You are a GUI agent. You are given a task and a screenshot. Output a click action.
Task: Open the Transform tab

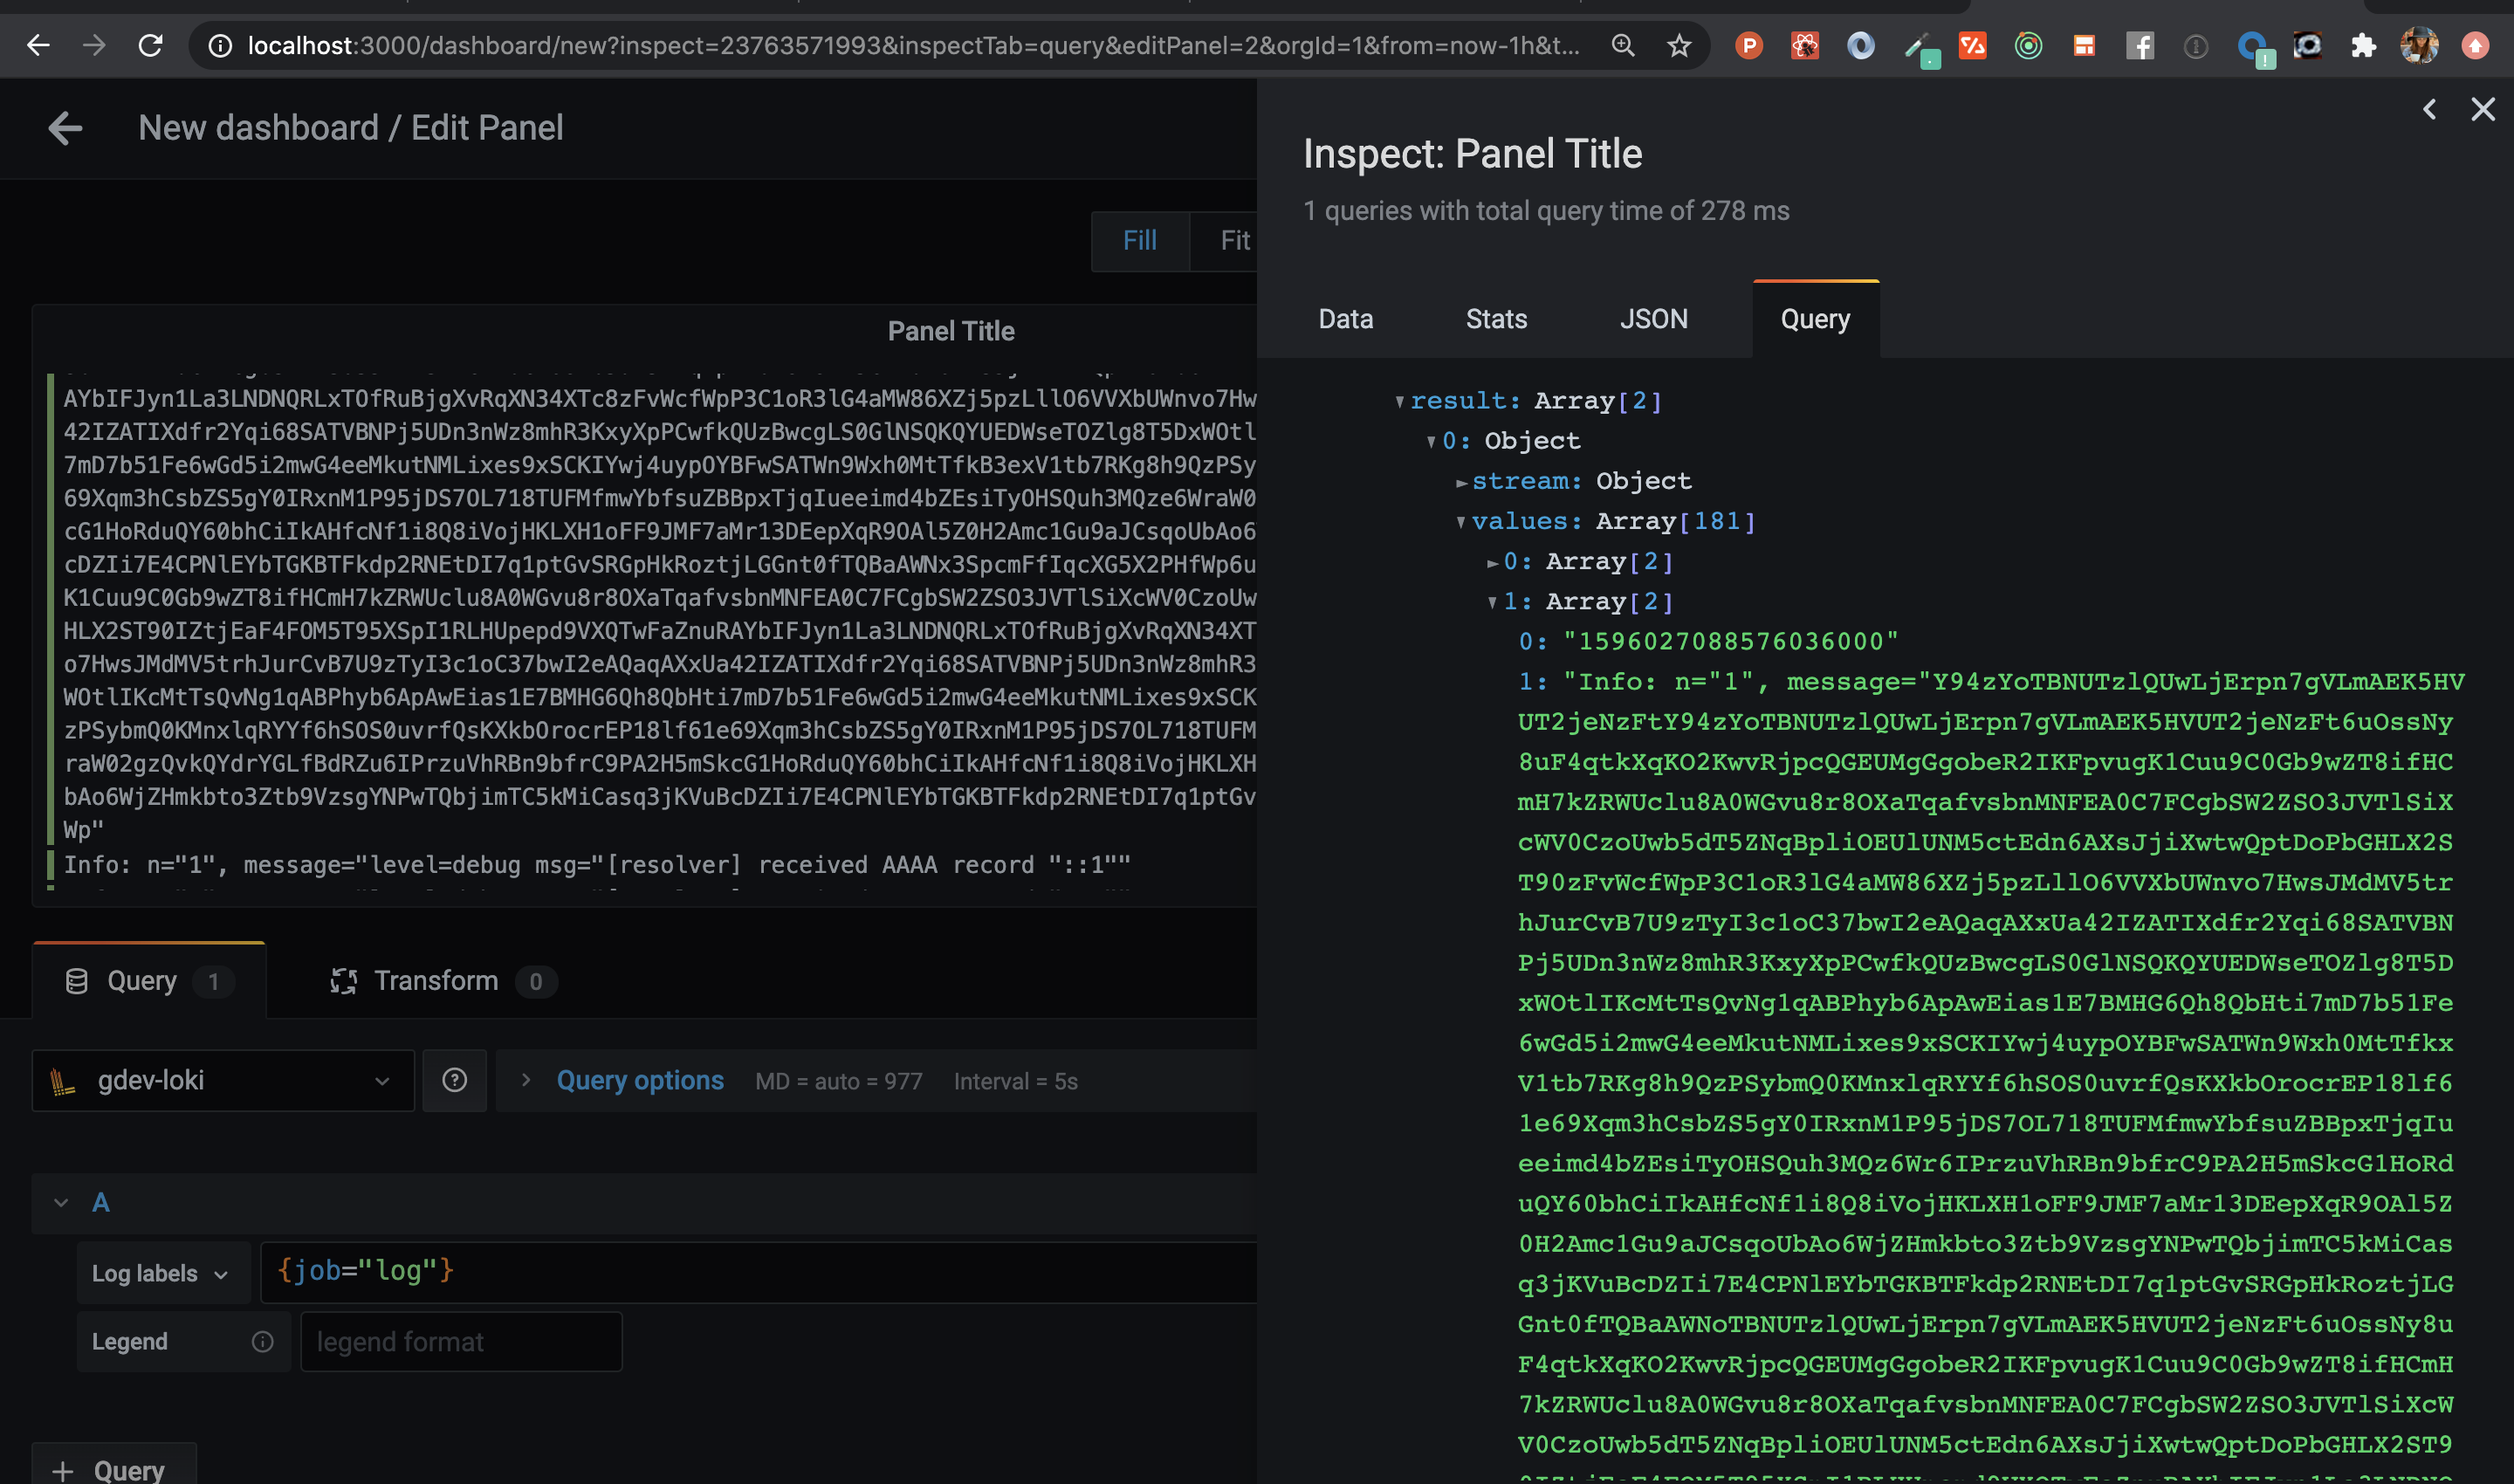point(436,981)
